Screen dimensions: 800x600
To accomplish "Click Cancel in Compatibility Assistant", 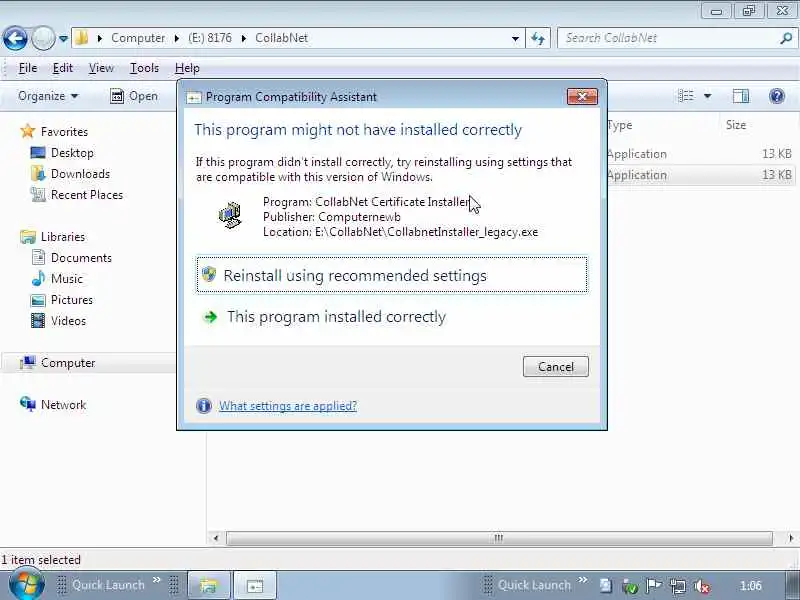I will 556,367.
